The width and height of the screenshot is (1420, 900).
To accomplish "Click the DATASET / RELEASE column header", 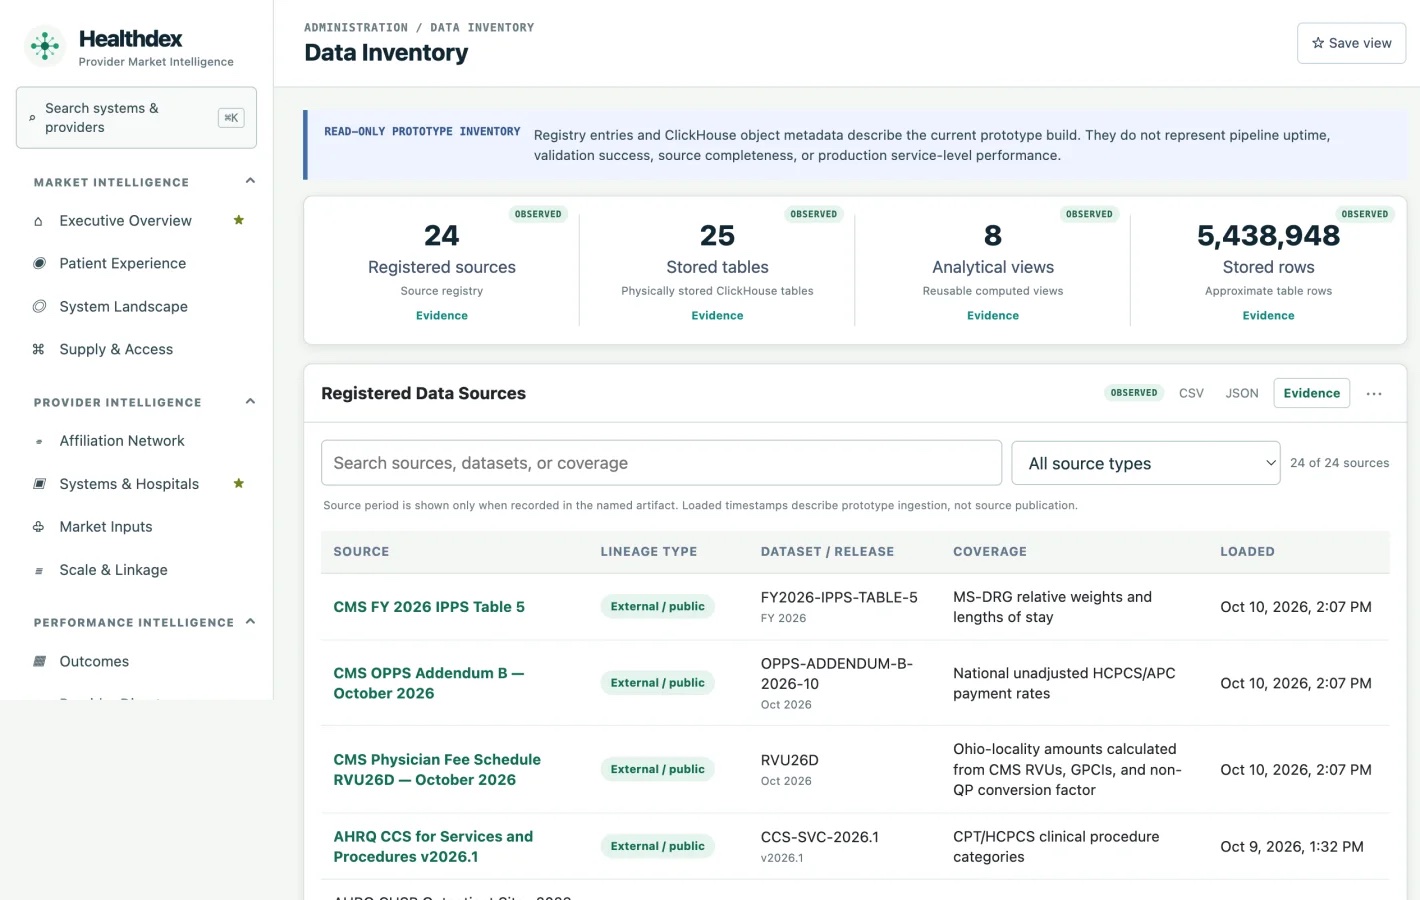I will point(827,552).
